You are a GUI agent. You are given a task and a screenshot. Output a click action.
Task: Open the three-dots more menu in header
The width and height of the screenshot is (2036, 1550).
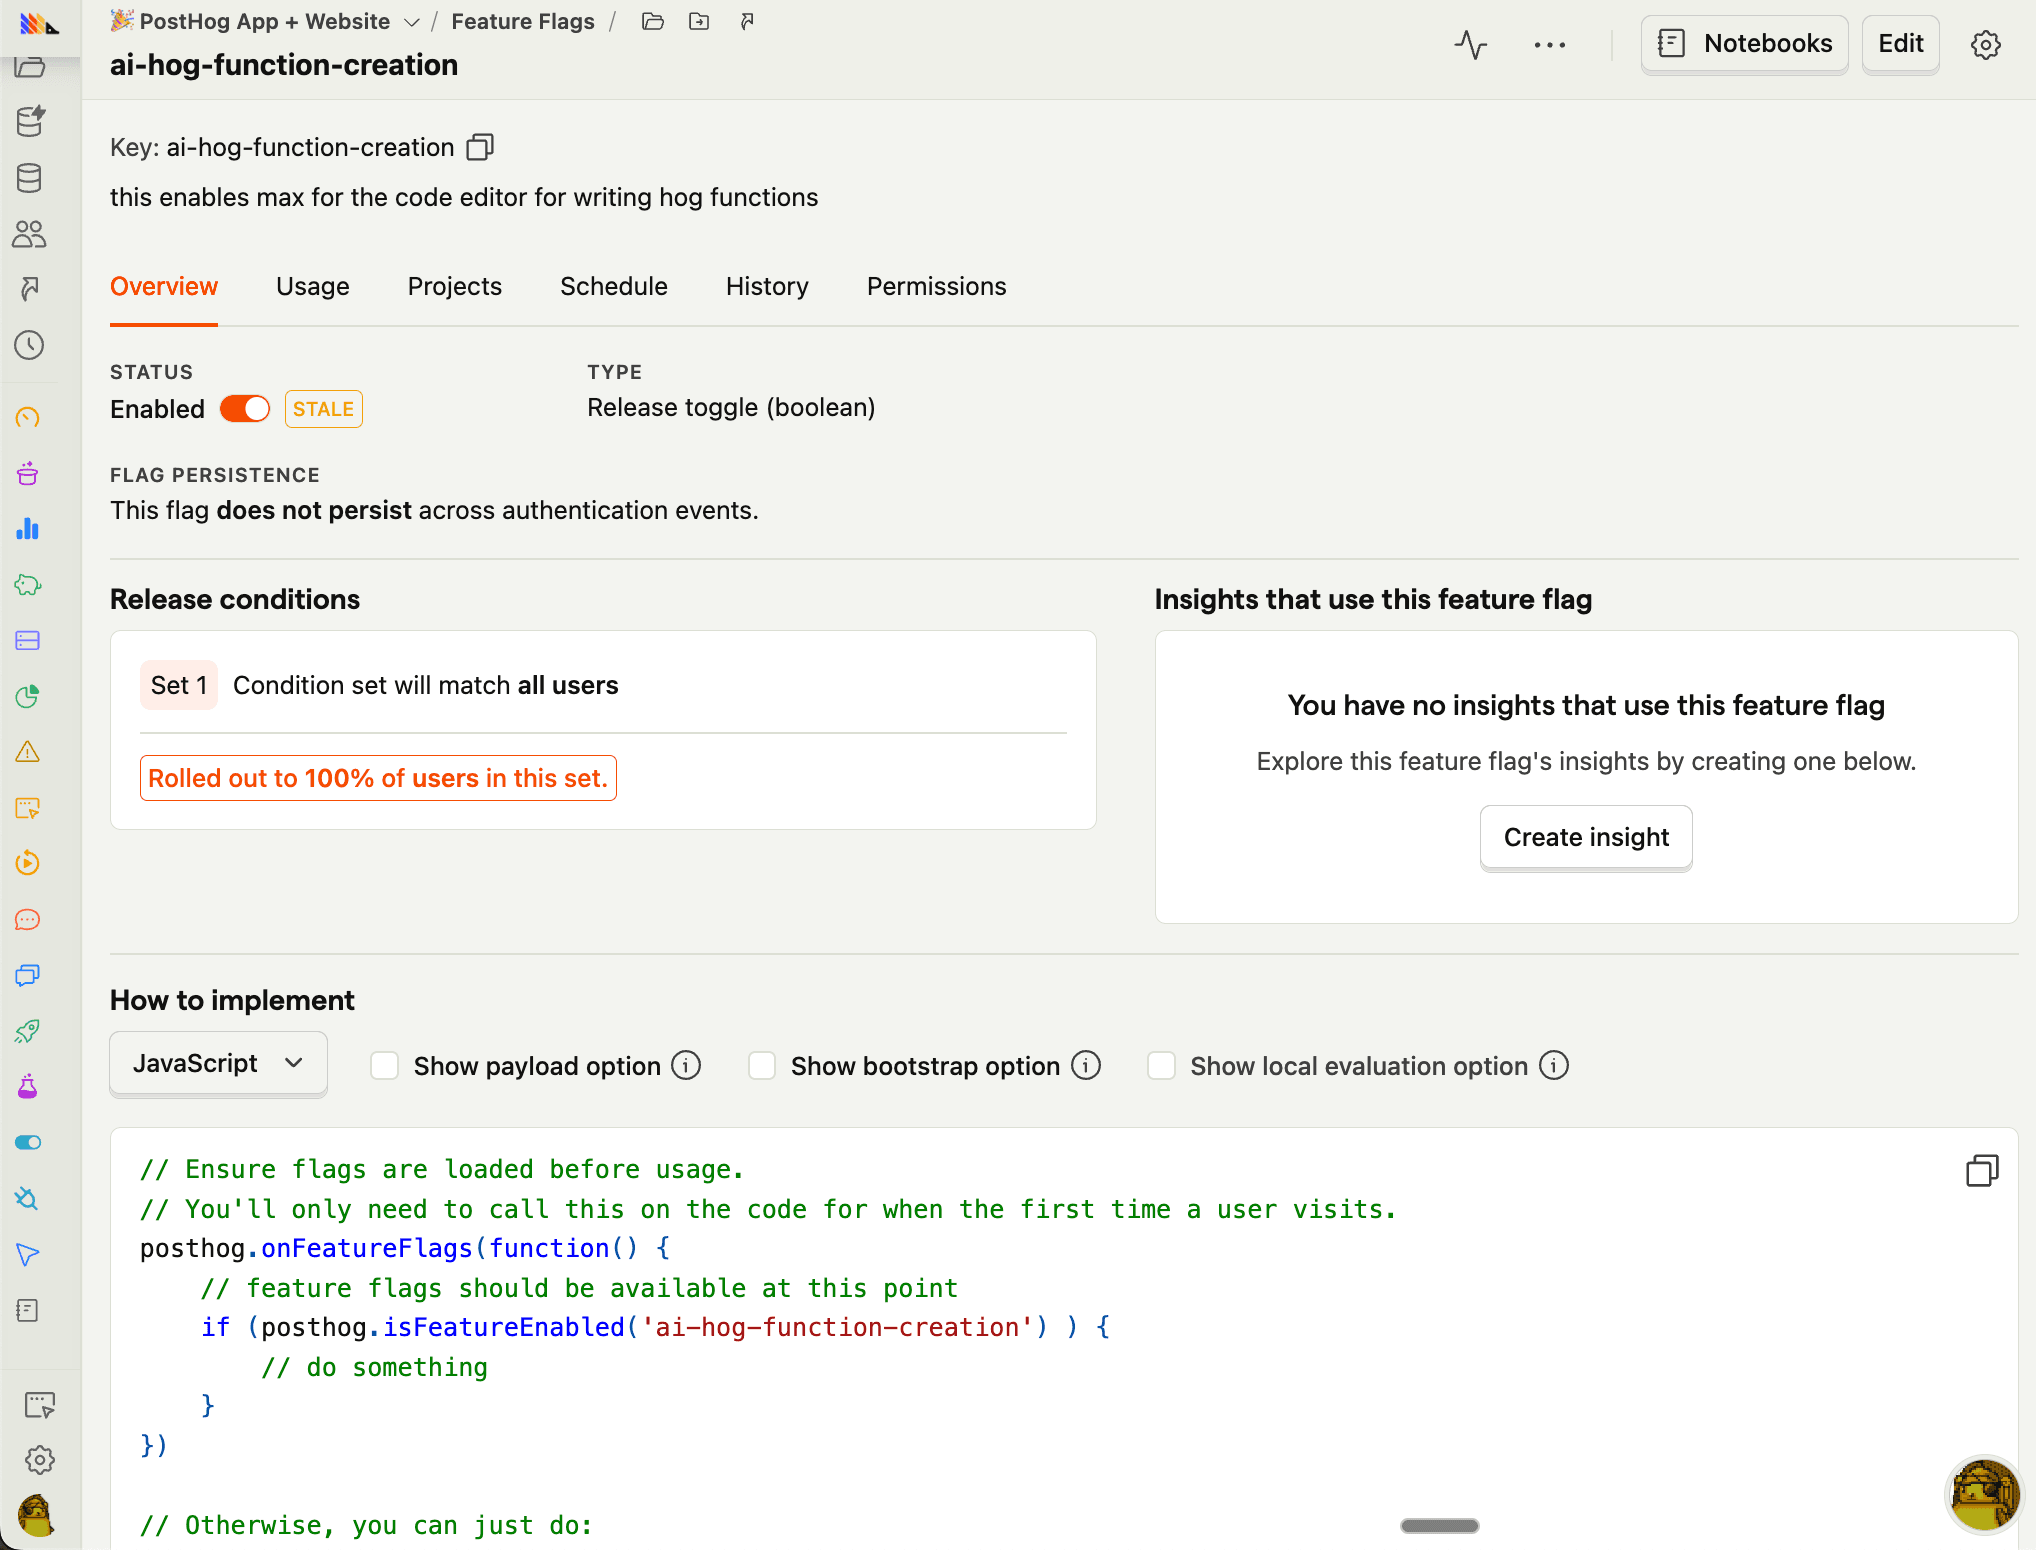[1549, 44]
